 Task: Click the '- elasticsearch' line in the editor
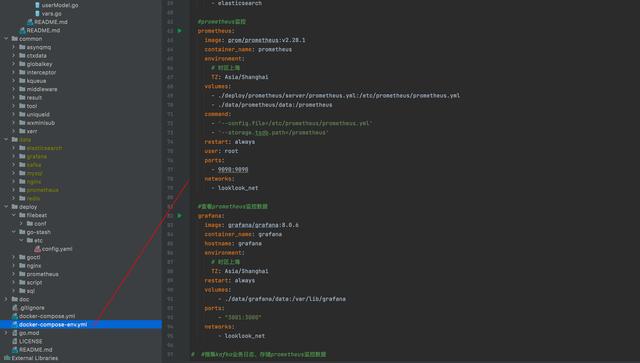tap(237, 3)
